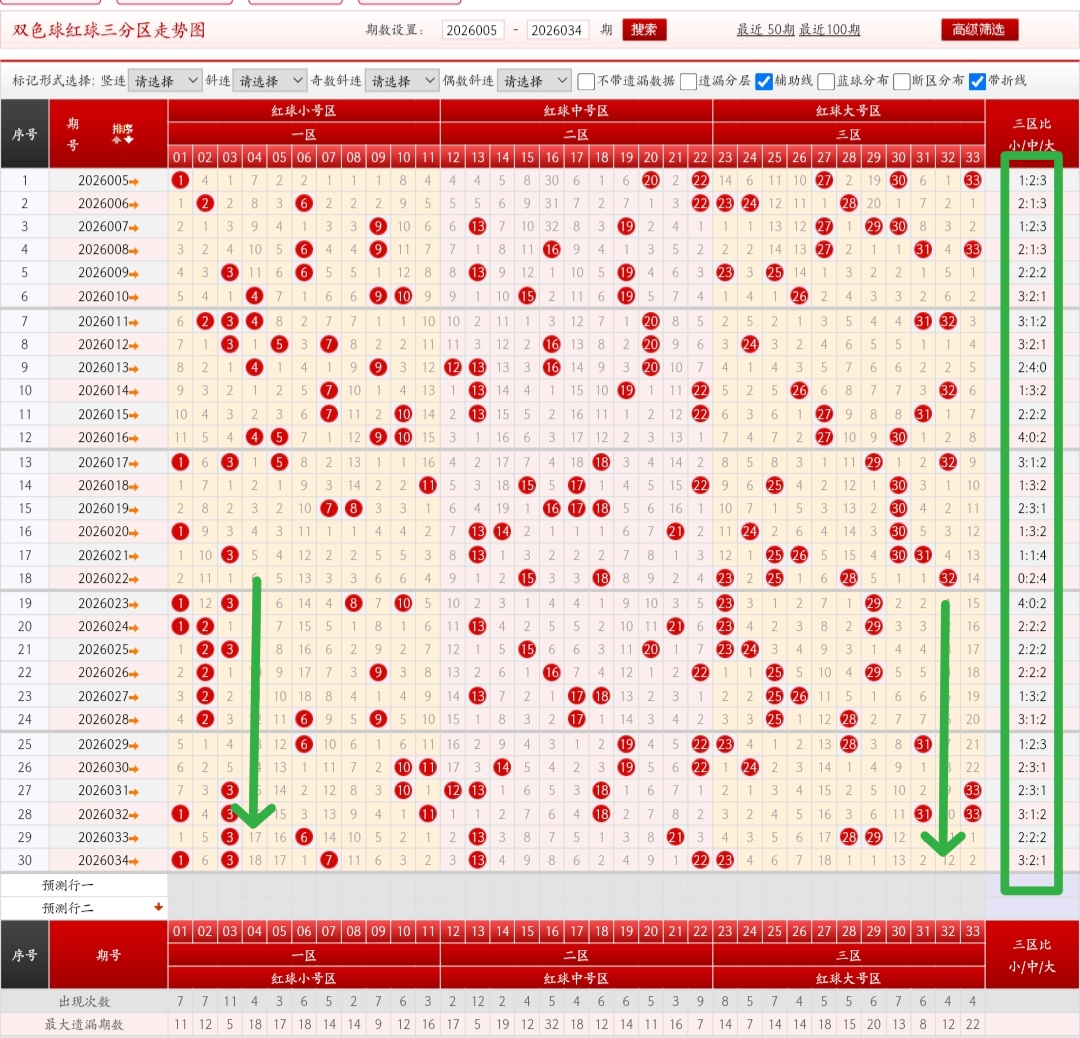Show the 最近50期 results
The height and width of the screenshot is (1038, 1080).
coord(765,30)
